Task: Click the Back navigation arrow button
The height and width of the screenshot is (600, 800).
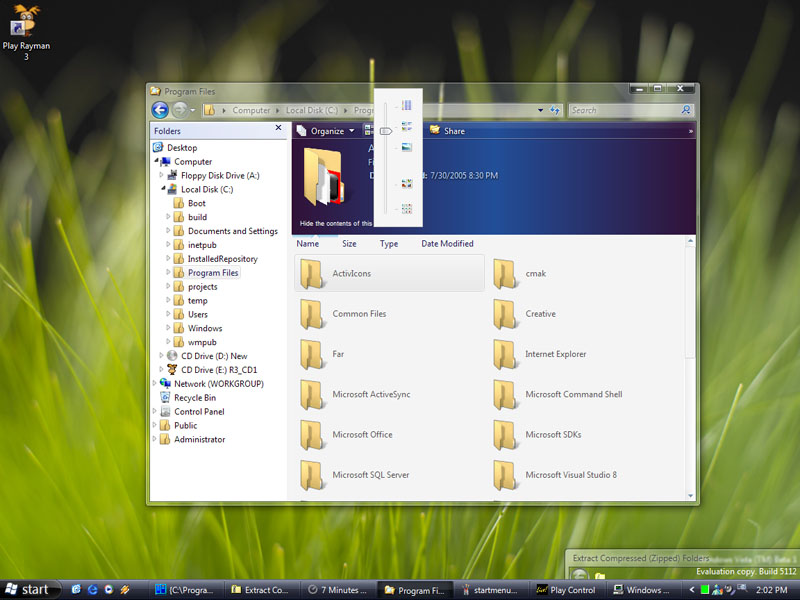Action: pyautogui.click(x=160, y=110)
